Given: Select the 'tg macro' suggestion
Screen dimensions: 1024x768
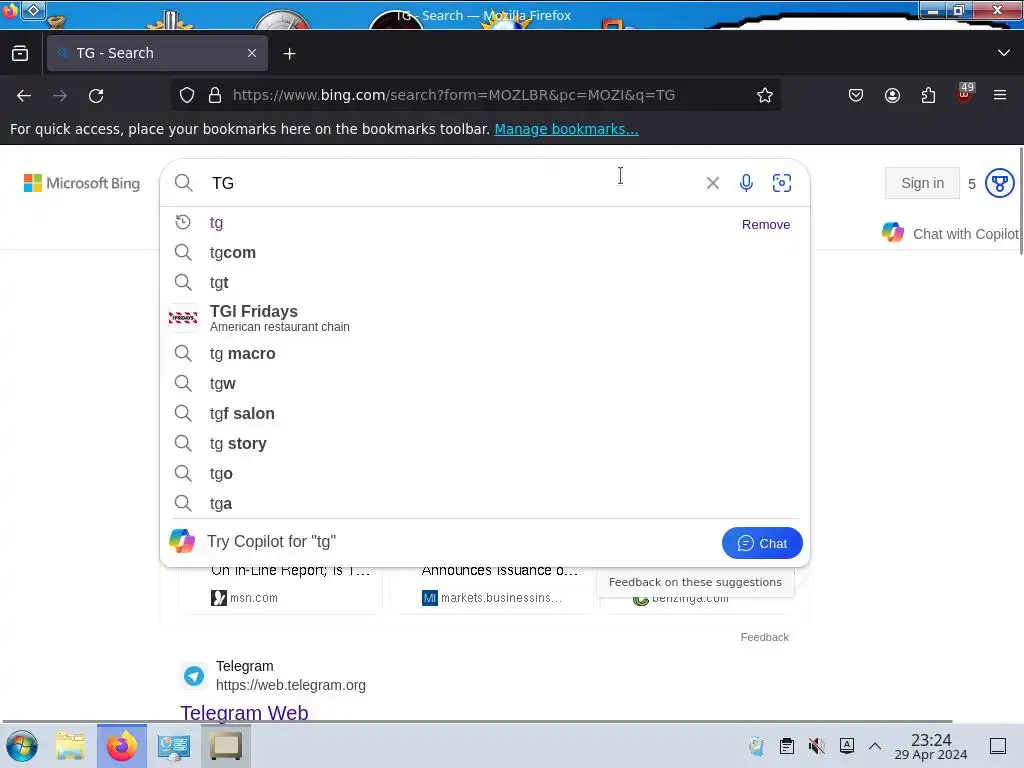Looking at the screenshot, I should click(485, 353).
